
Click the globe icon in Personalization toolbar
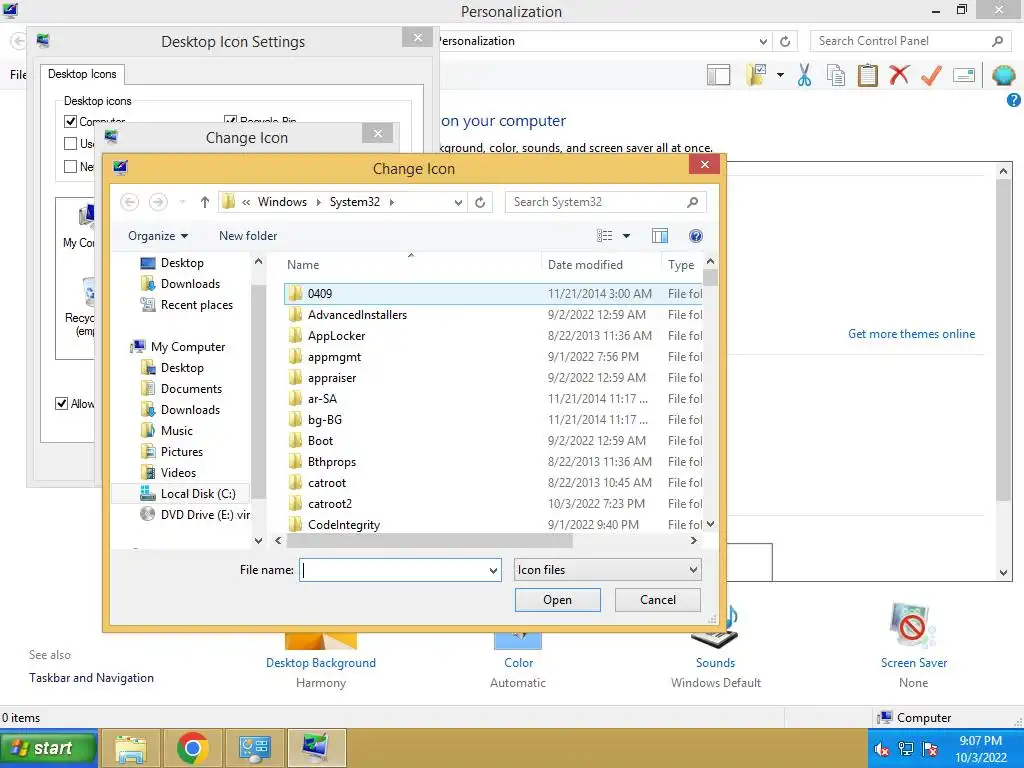click(x=1003, y=75)
